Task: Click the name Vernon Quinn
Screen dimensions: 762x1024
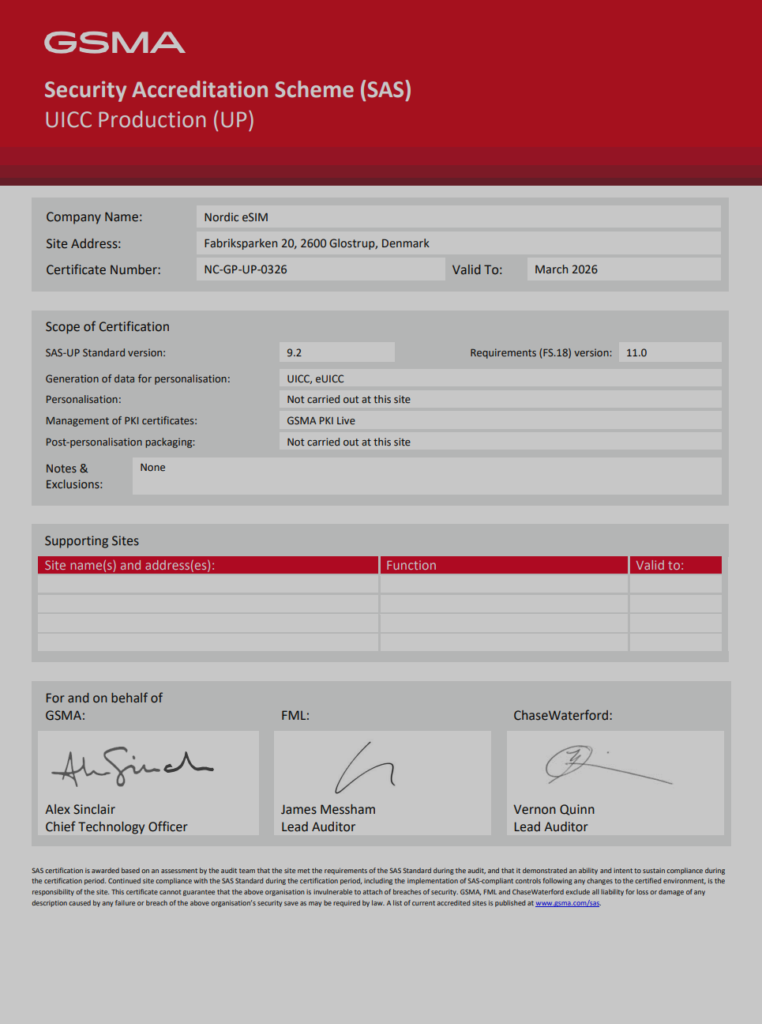Action: pyautogui.click(x=554, y=809)
